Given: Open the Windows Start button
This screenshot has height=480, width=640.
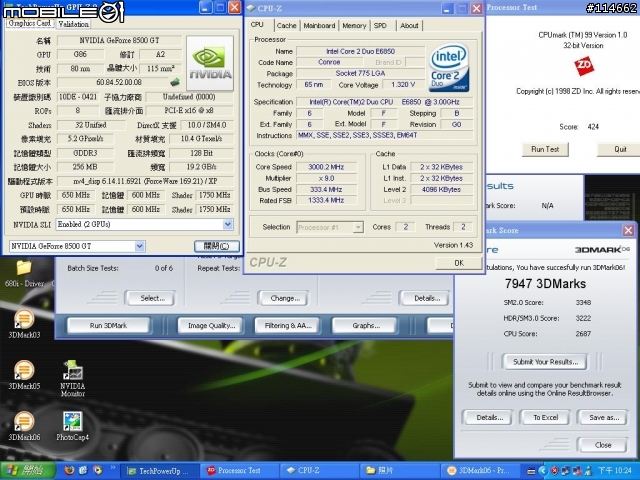Looking at the screenshot, I should click(x=28, y=471).
